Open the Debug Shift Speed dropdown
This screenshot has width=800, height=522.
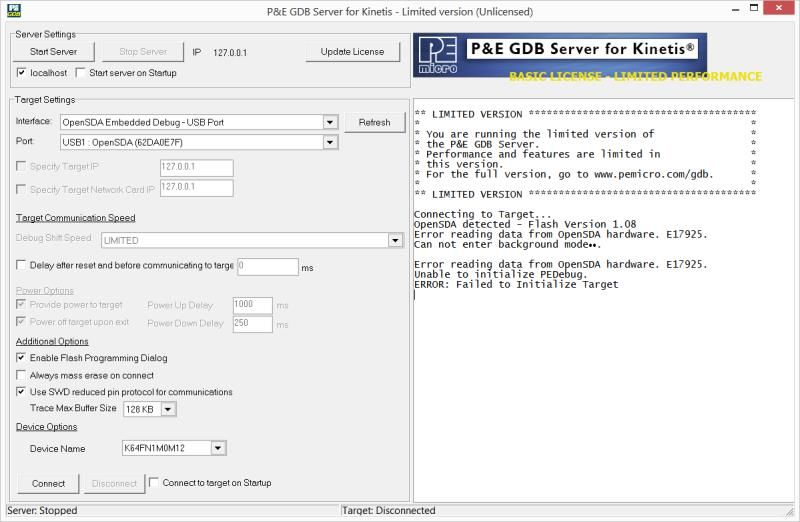click(x=395, y=240)
